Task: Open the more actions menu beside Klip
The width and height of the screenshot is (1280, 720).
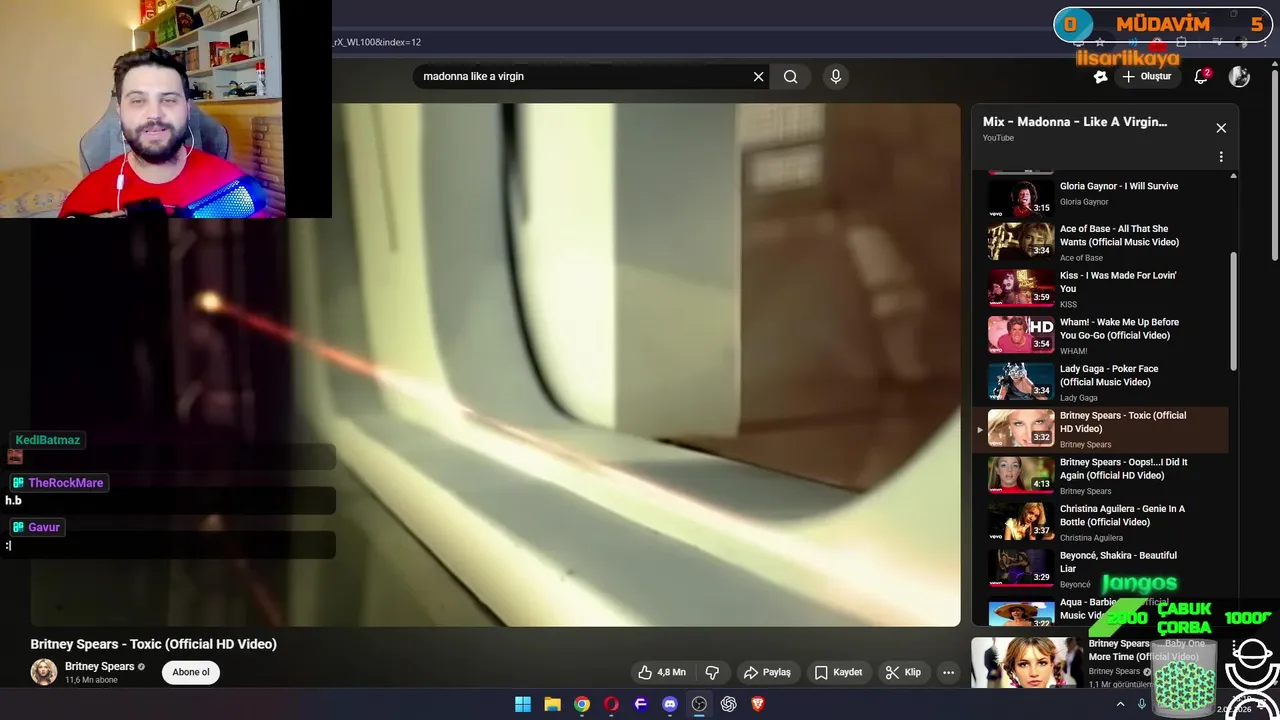Action: [x=948, y=672]
